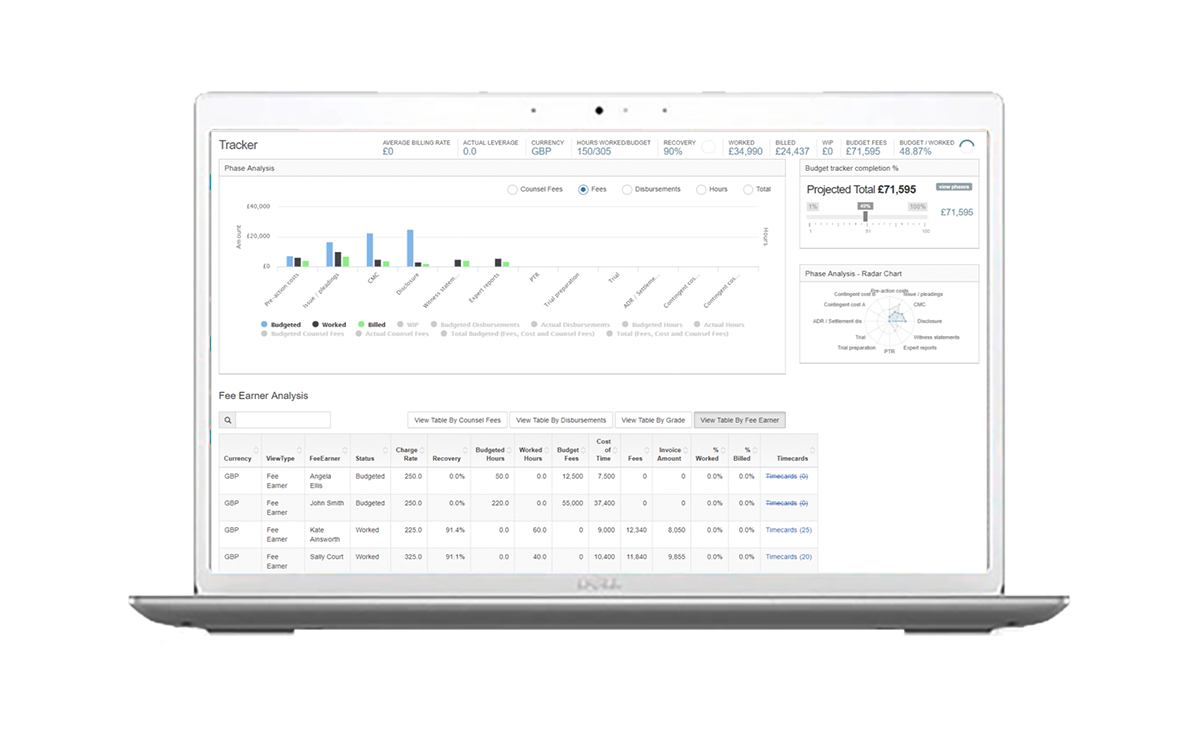1188x729 pixels.
Task: Toggle the green Billed legend series
Action: 372,324
